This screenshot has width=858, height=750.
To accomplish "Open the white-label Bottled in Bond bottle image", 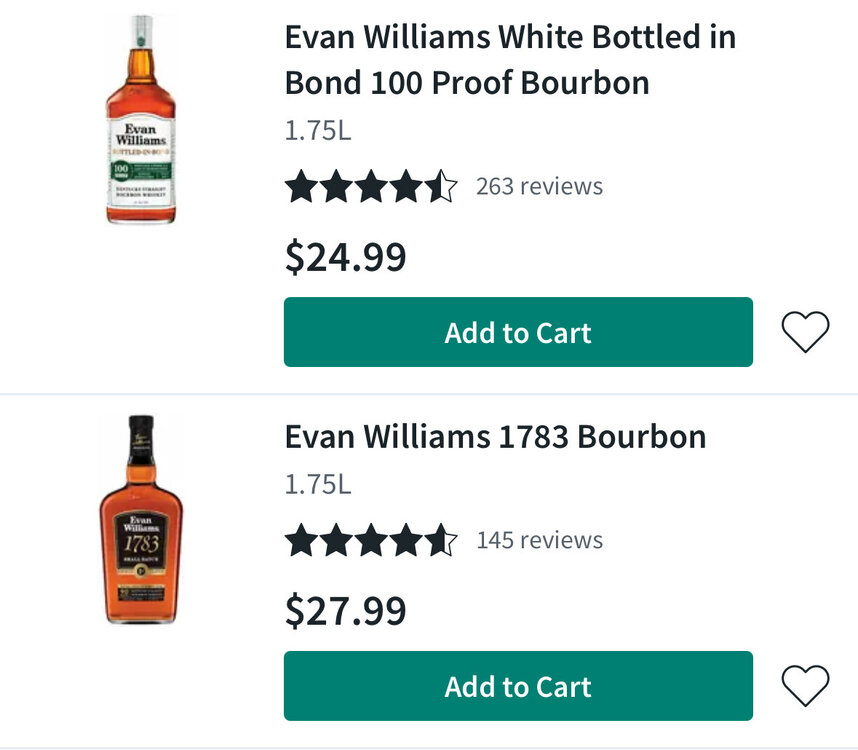I will (x=141, y=119).
